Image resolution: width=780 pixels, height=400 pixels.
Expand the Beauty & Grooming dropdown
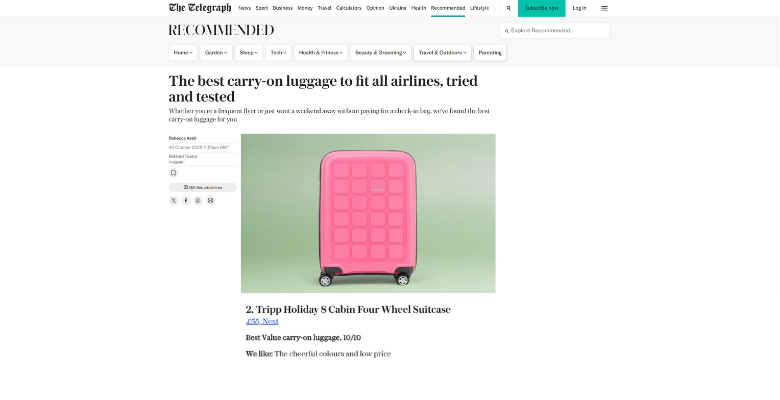click(x=380, y=52)
